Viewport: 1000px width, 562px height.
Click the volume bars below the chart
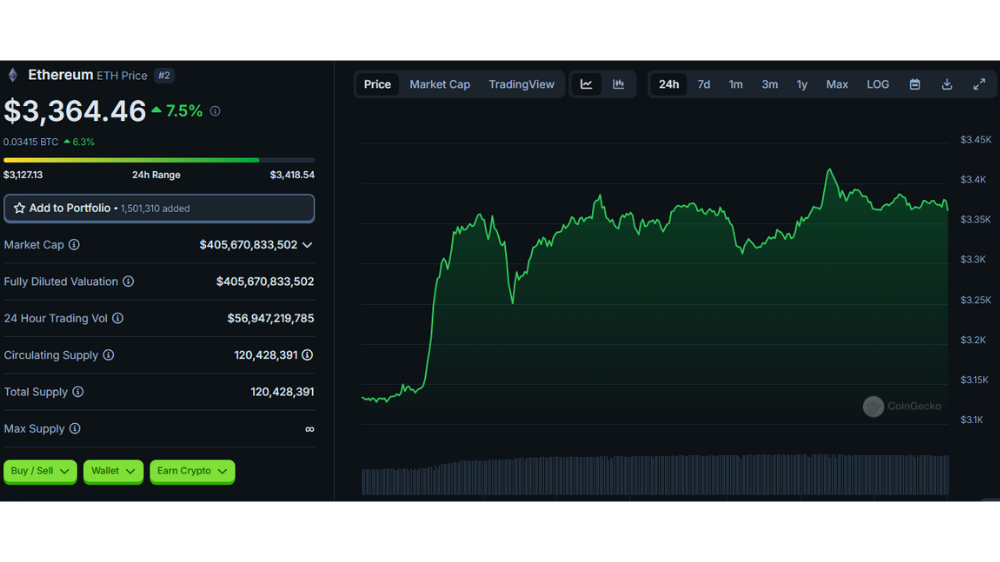point(655,475)
